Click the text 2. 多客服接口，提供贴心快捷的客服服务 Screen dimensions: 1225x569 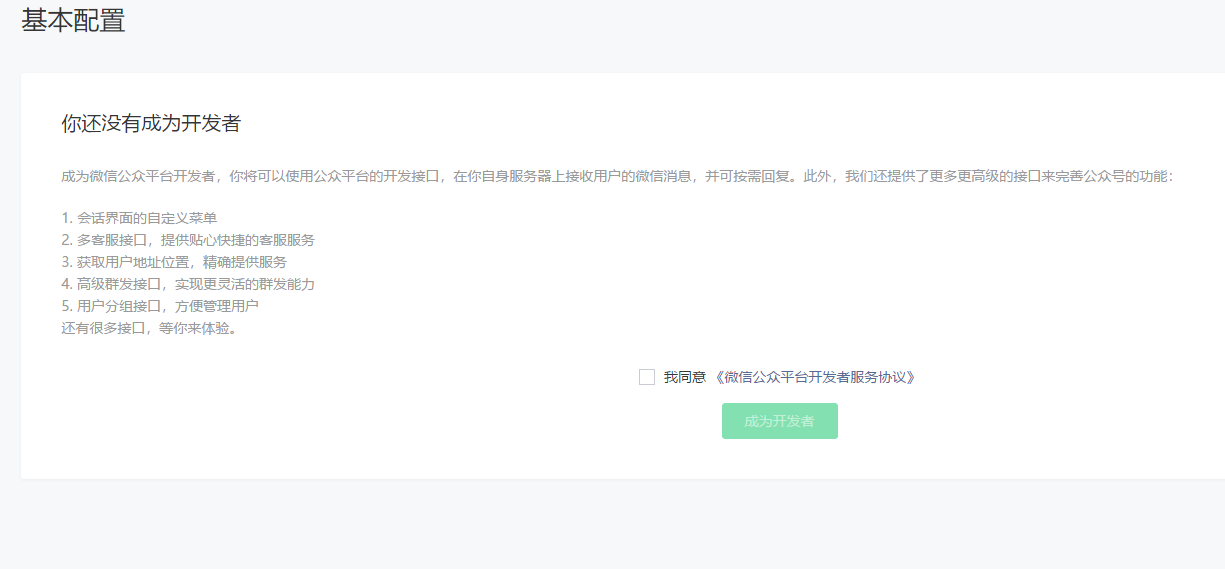click(188, 240)
